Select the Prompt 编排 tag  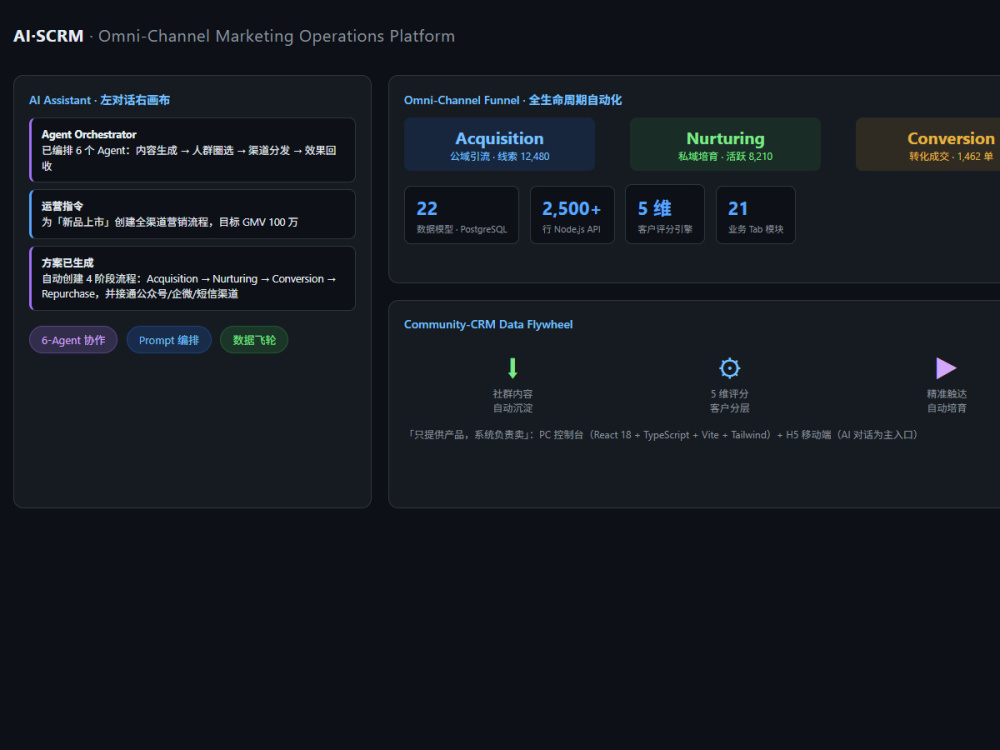coord(169,340)
